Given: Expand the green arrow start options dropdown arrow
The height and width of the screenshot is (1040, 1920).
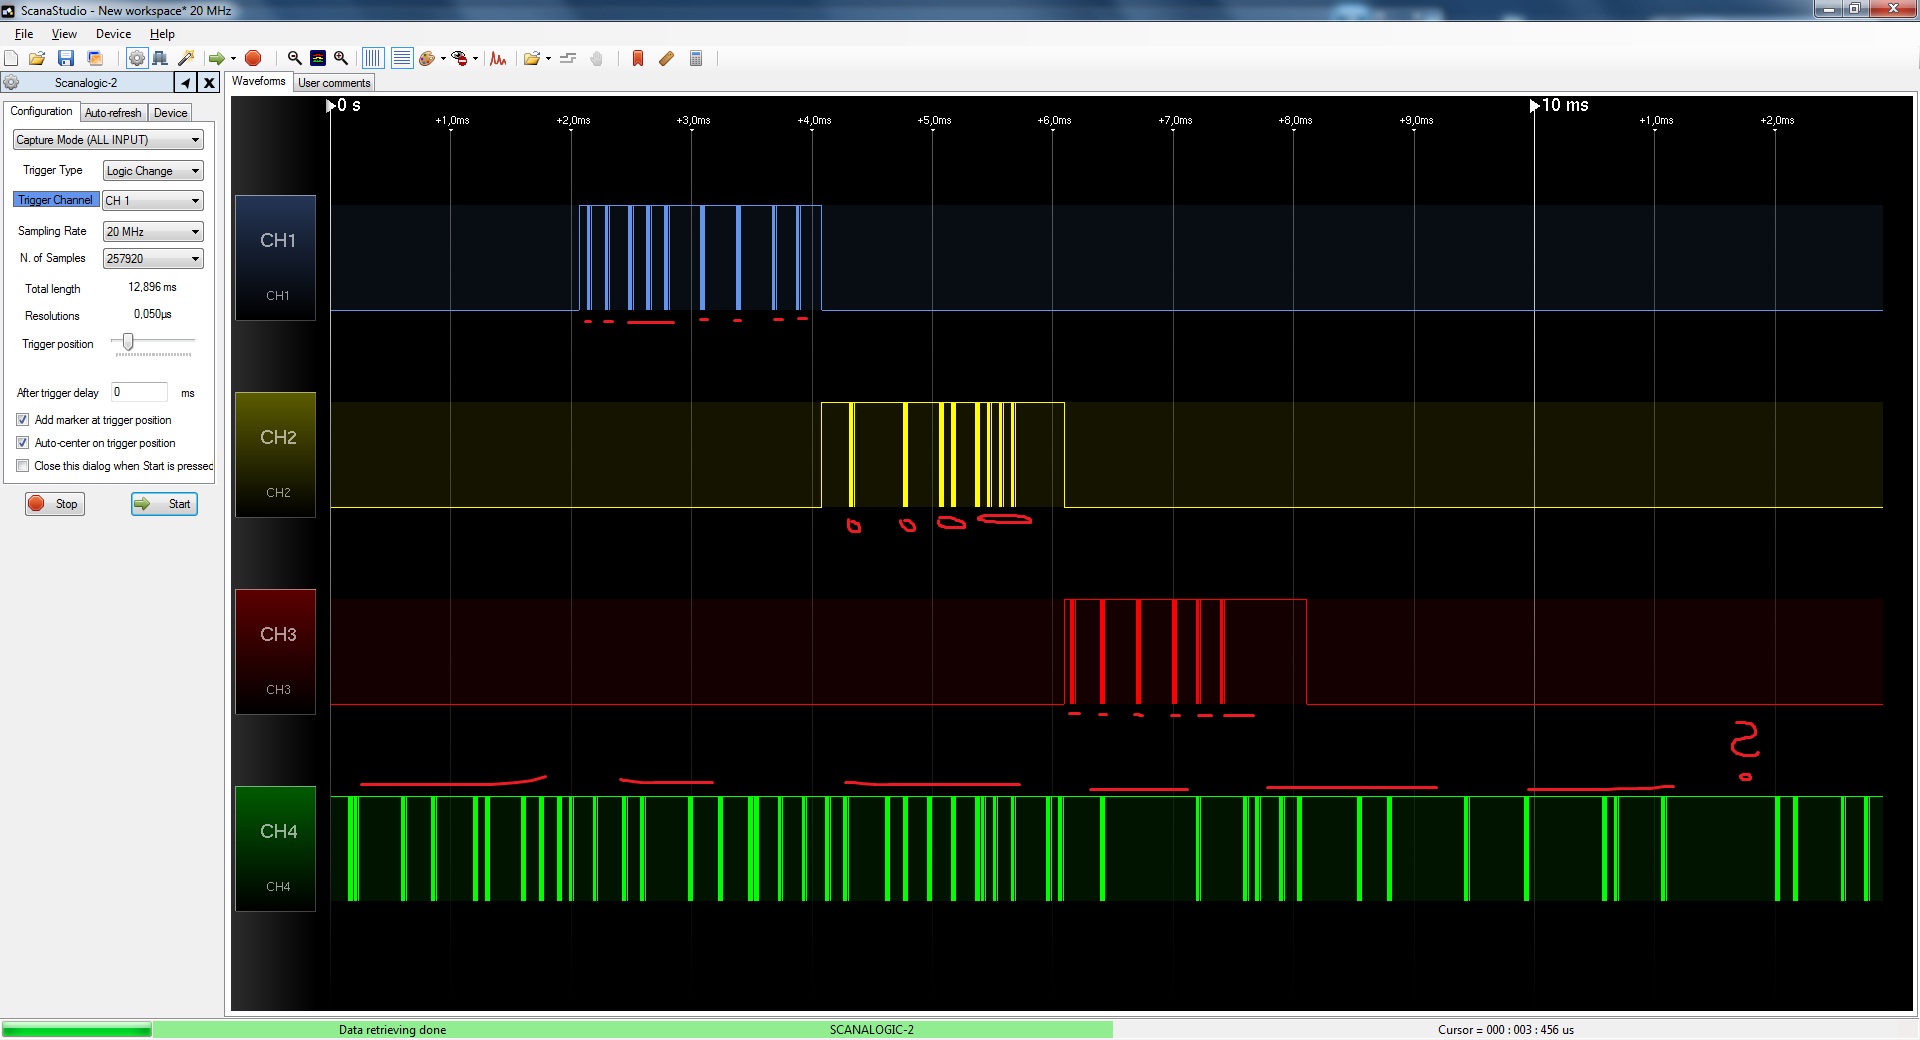Looking at the screenshot, I should pos(233,58).
